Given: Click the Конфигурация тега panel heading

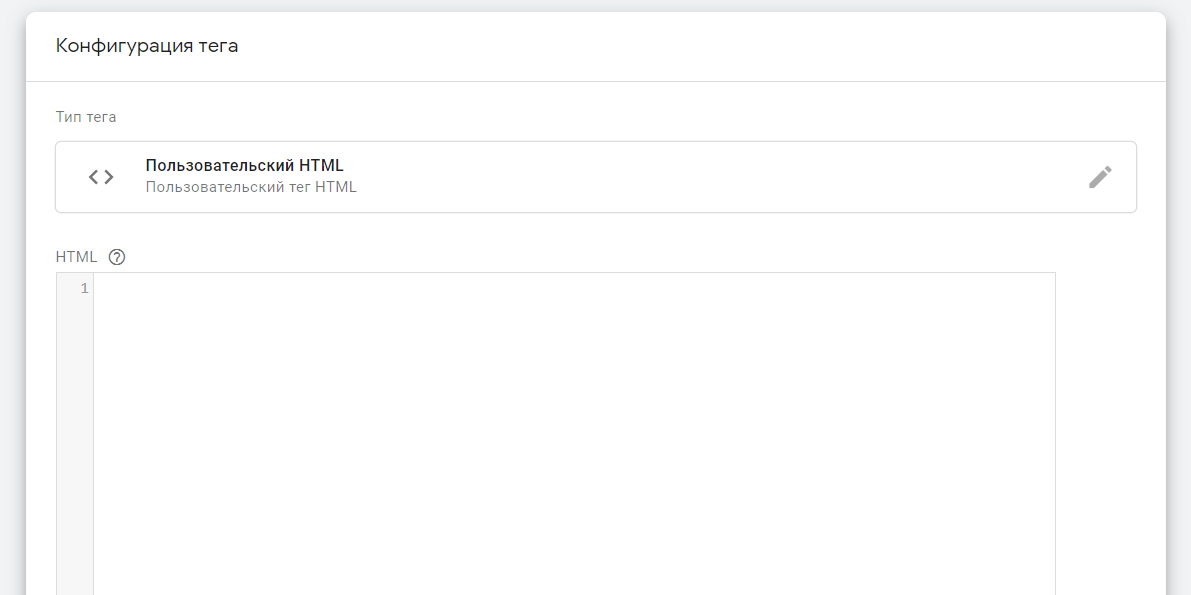Looking at the screenshot, I should (x=147, y=46).
